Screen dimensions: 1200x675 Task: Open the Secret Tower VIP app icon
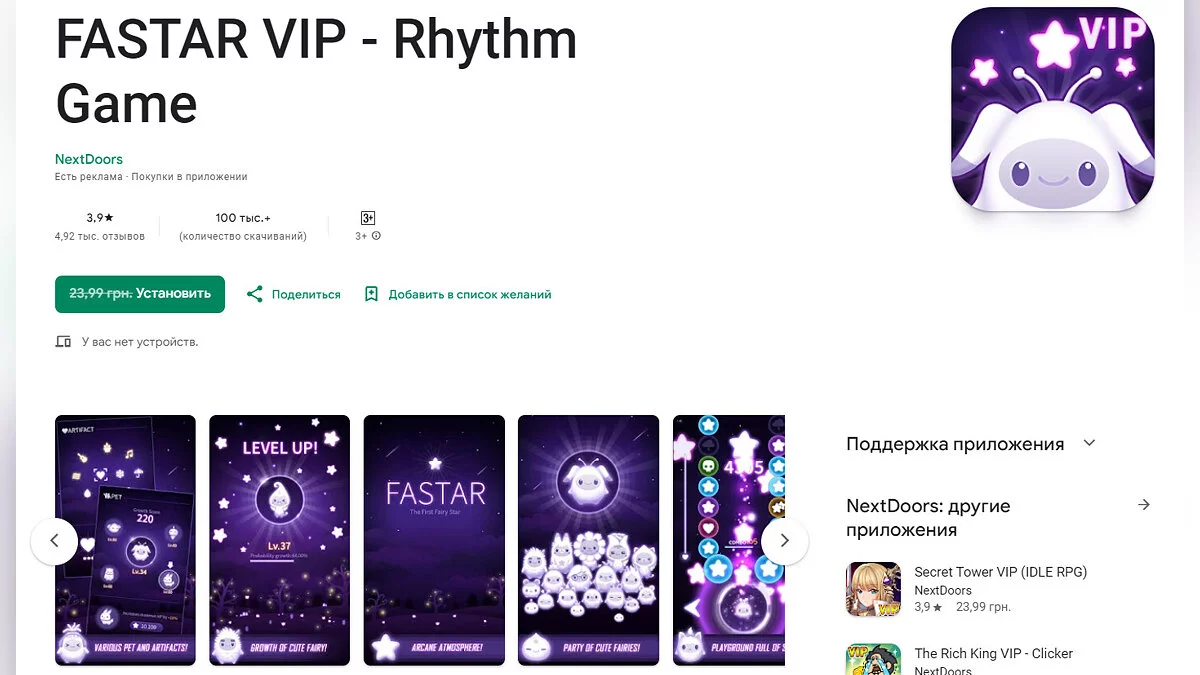point(873,589)
